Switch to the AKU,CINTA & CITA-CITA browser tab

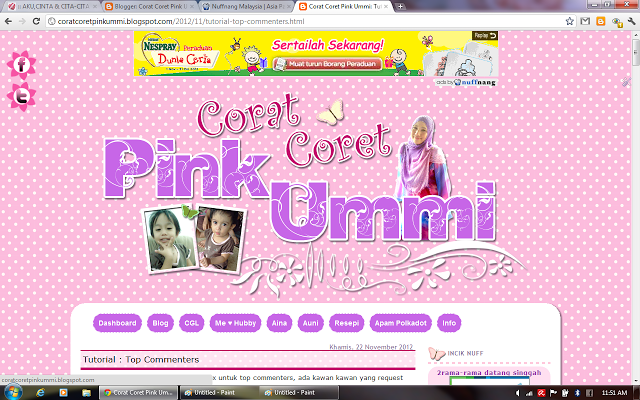coord(50,6)
